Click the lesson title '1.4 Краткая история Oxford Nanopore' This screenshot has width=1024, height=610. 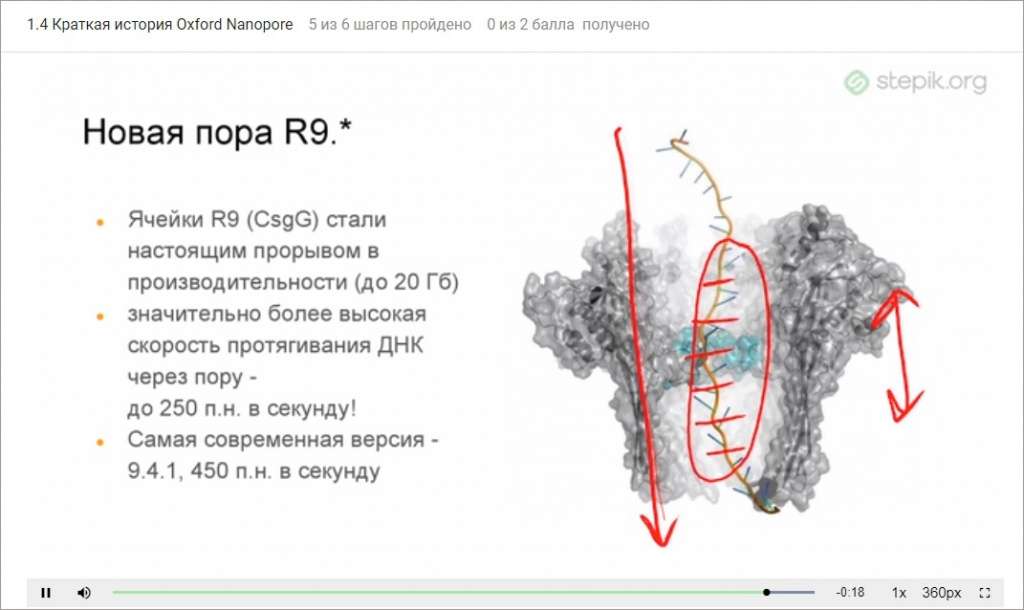160,24
